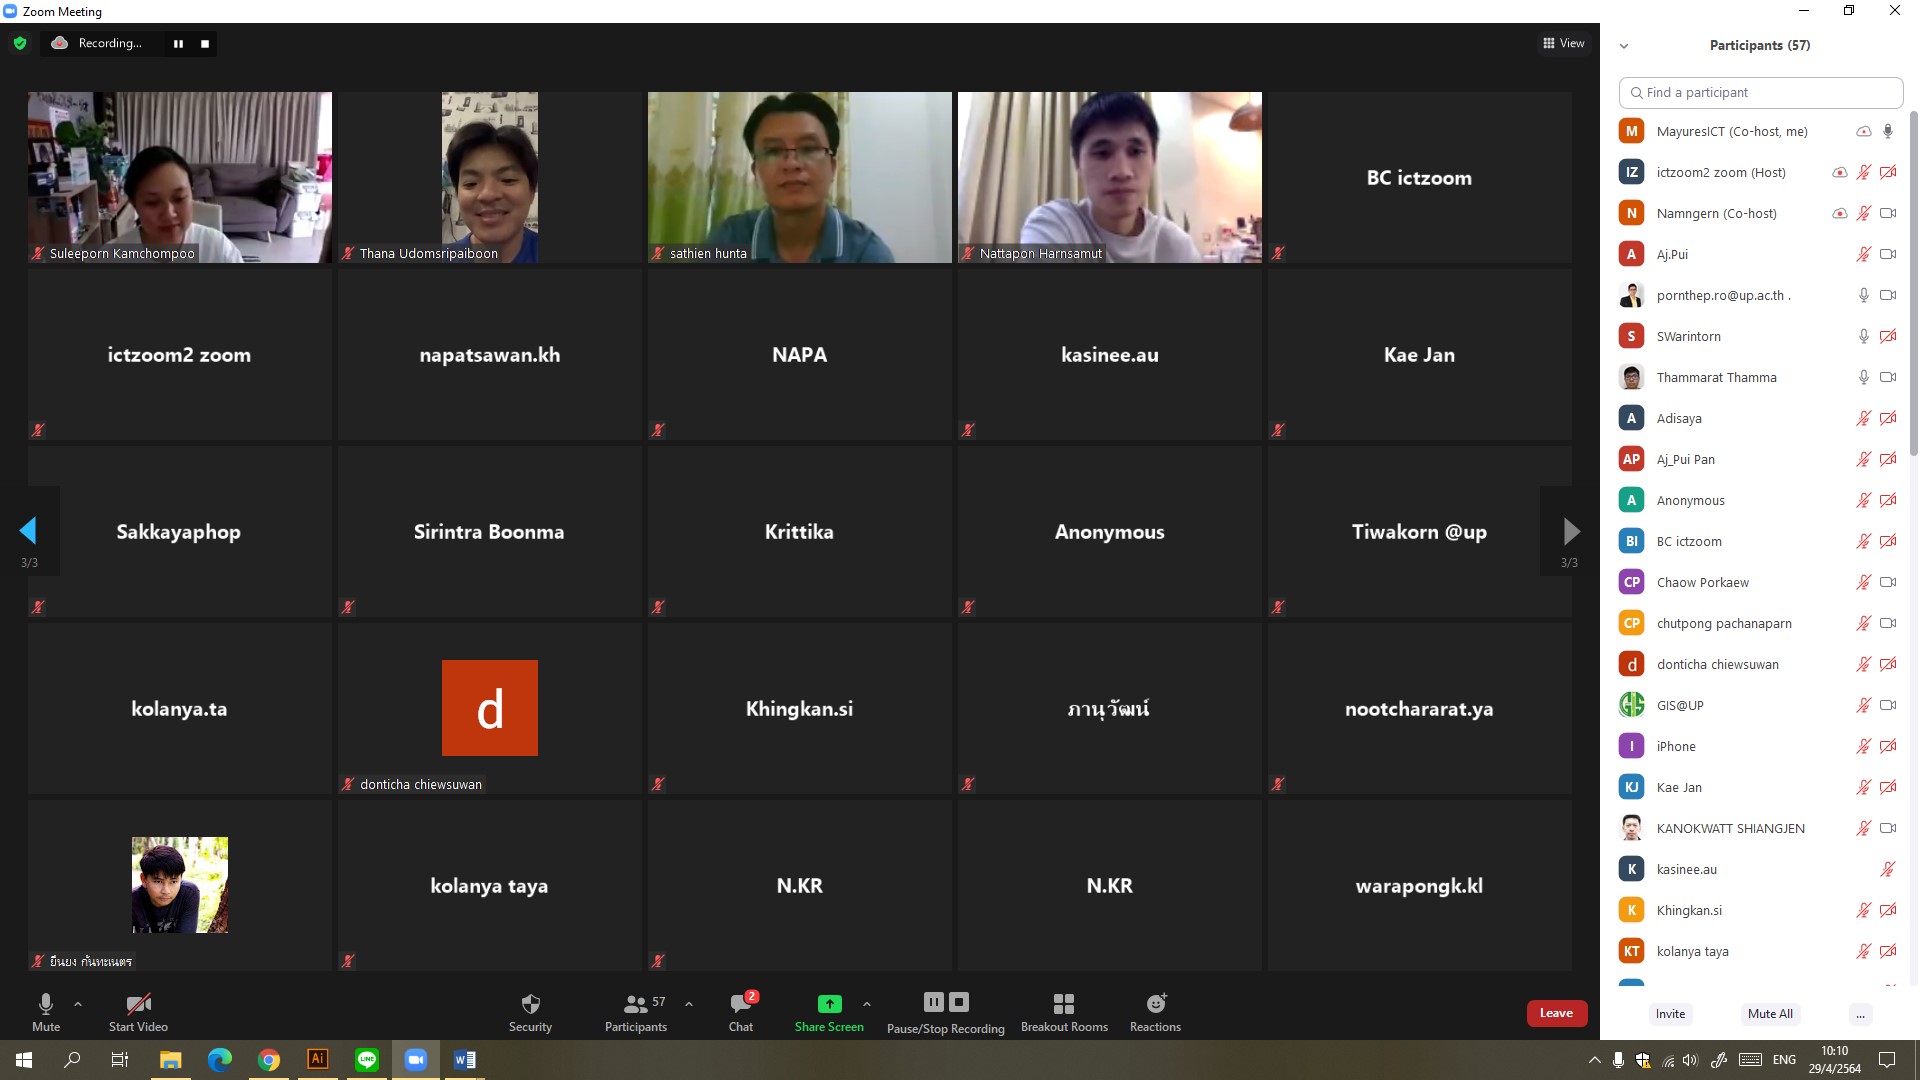
Task: Click recording indicator for ictzoom2 zoom
Action: tap(1839, 172)
